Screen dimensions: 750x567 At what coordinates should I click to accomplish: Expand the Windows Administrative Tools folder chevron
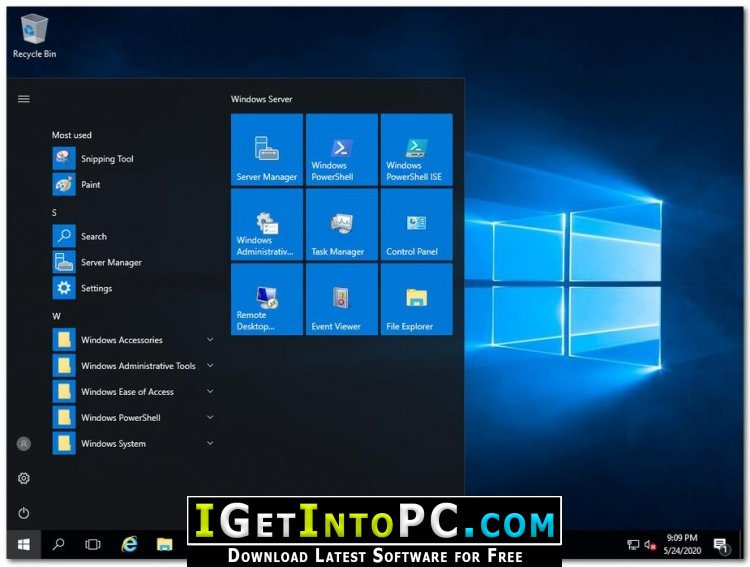point(210,366)
